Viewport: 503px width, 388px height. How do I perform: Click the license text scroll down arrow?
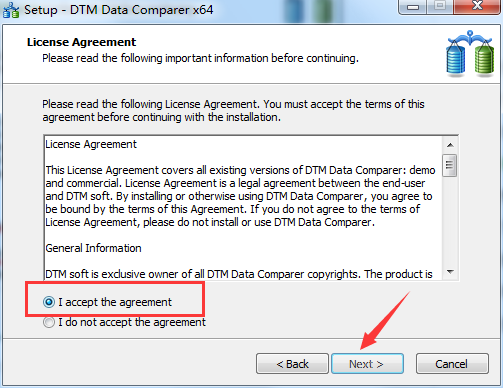tap(450, 272)
